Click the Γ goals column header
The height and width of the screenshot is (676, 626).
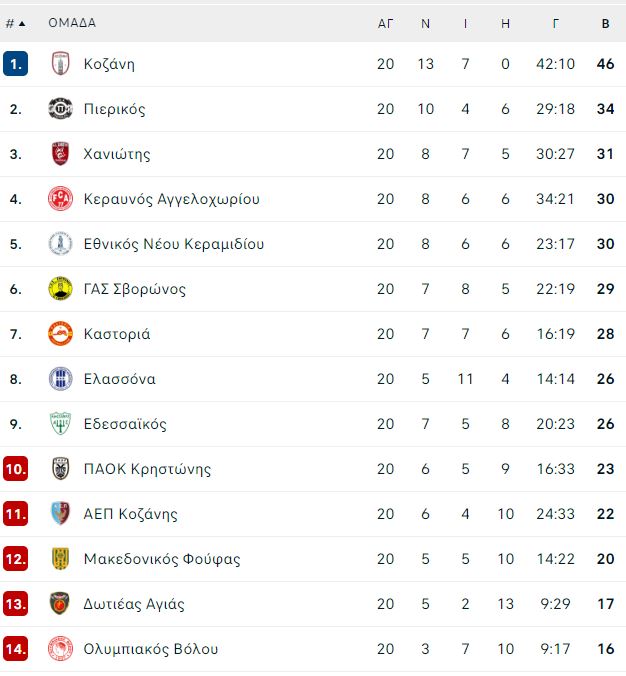556,23
